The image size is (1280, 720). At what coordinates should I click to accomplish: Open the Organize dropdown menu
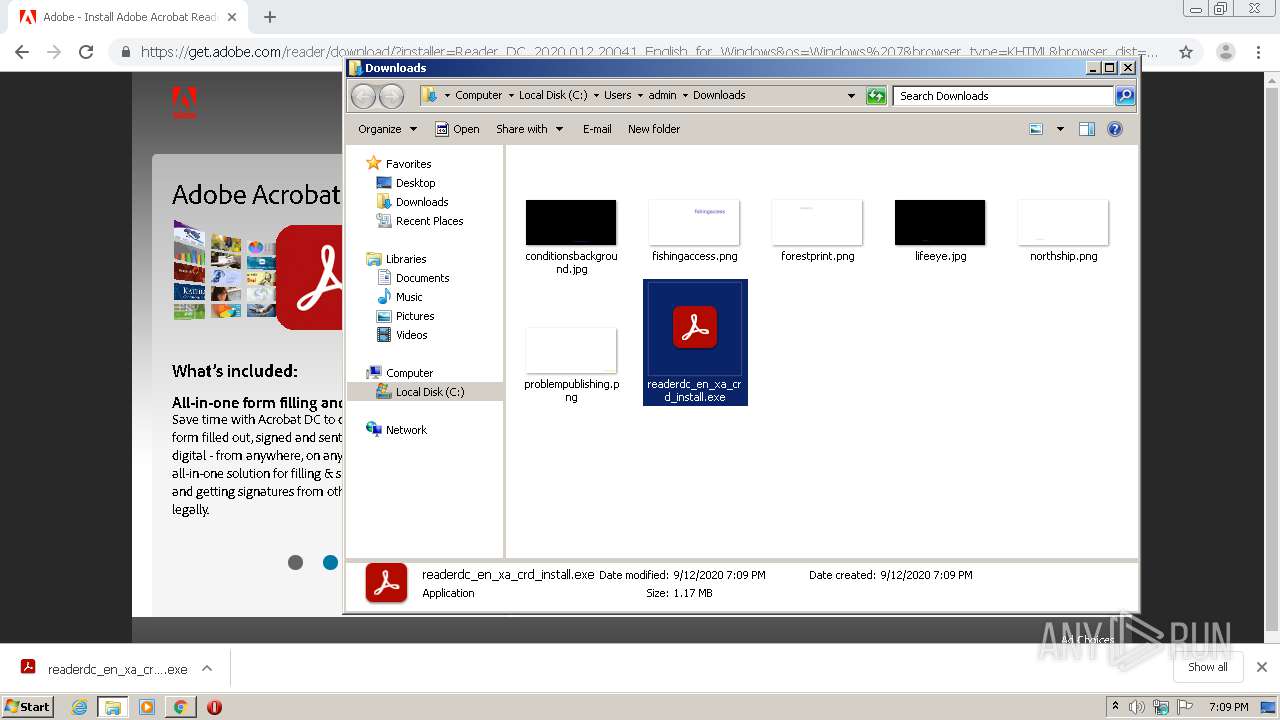(387, 129)
